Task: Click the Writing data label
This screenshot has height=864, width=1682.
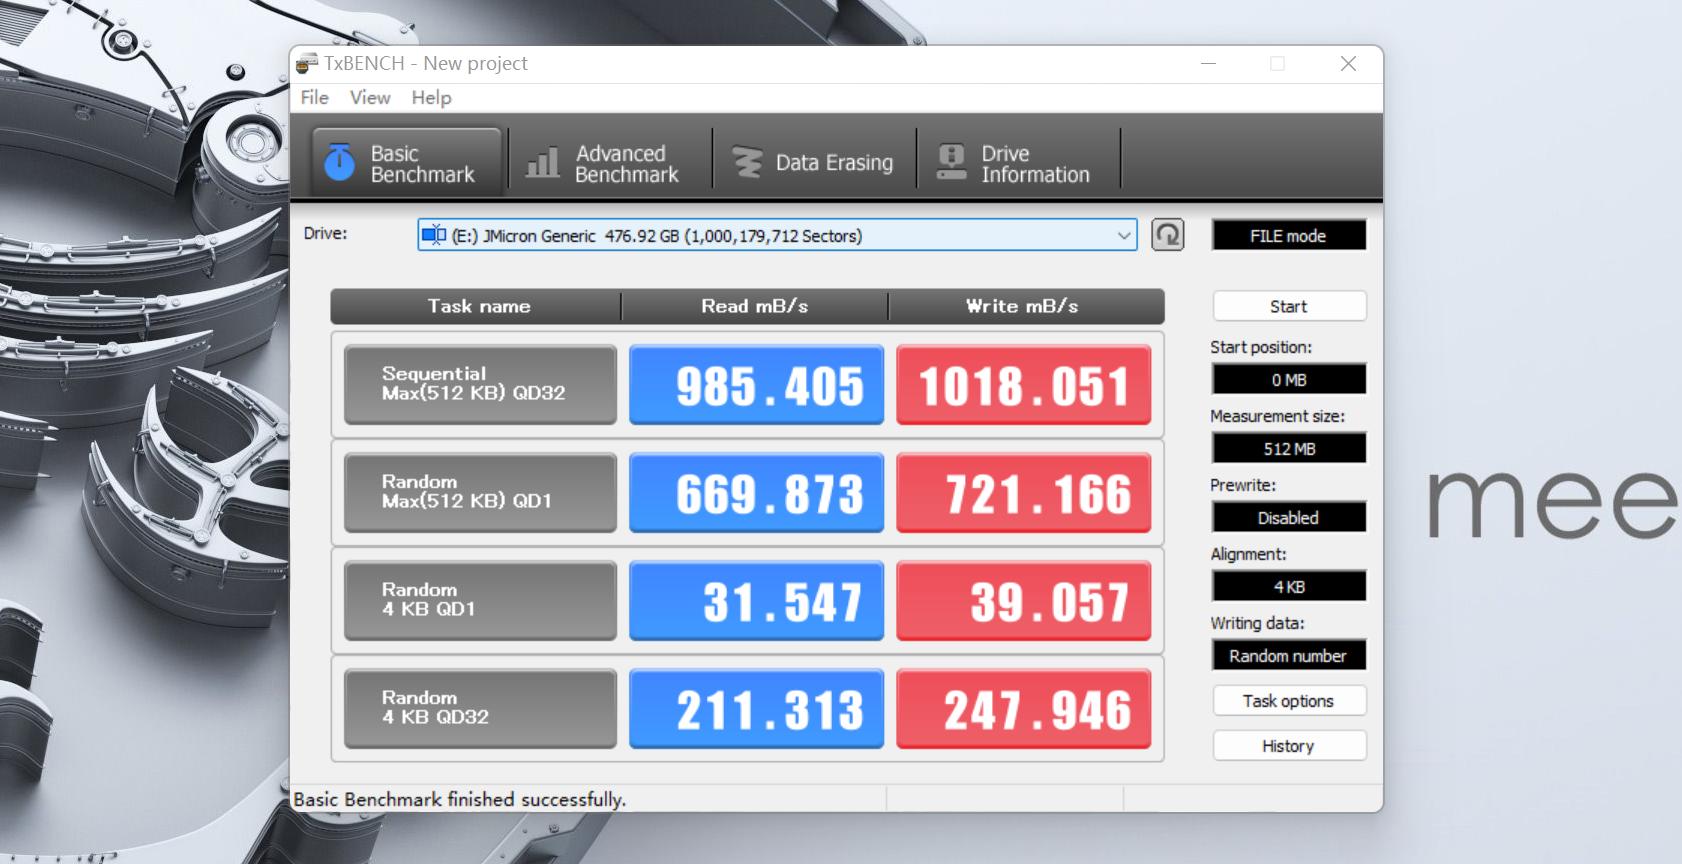Action: coord(1257,623)
